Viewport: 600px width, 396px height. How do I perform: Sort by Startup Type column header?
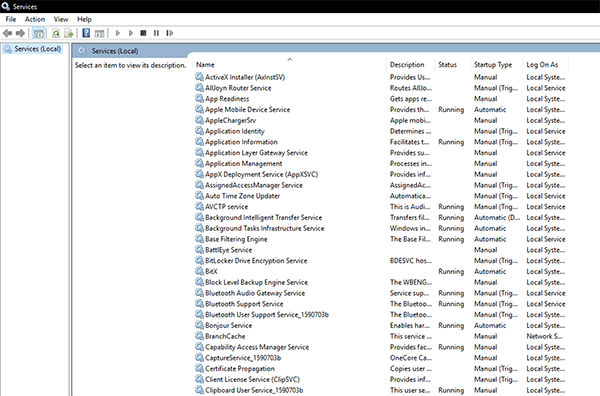[x=493, y=65]
